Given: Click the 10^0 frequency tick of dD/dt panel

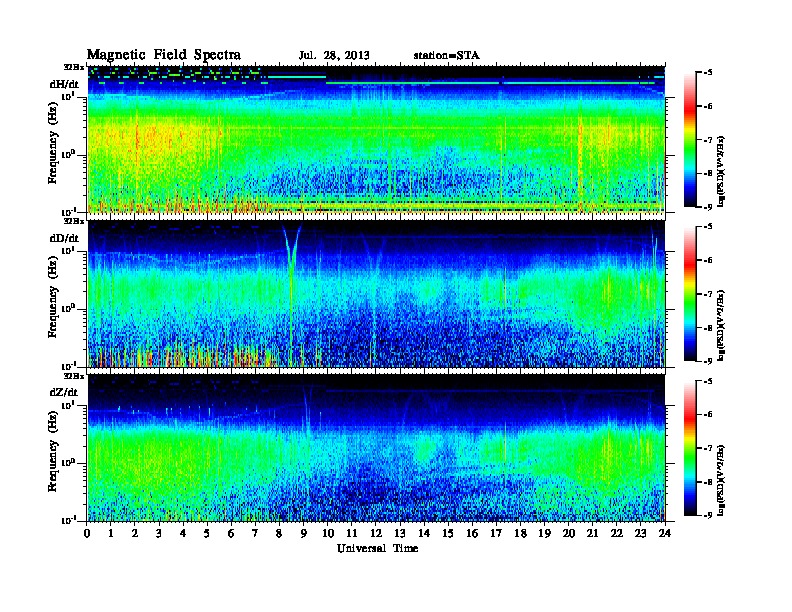Looking at the screenshot, I should point(68,308).
